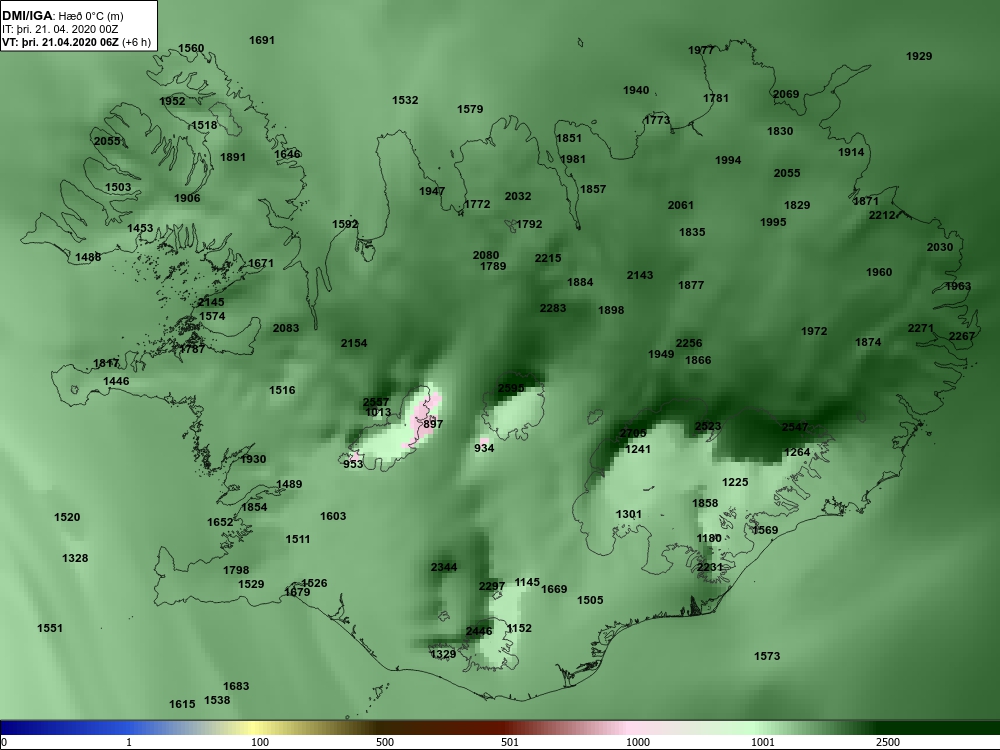Viewport: 1000px width, 750px height.
Task: Select the initial time line "IT: þri. 21. 04. 2020 00Z"
Action: [x=61, y=29]
